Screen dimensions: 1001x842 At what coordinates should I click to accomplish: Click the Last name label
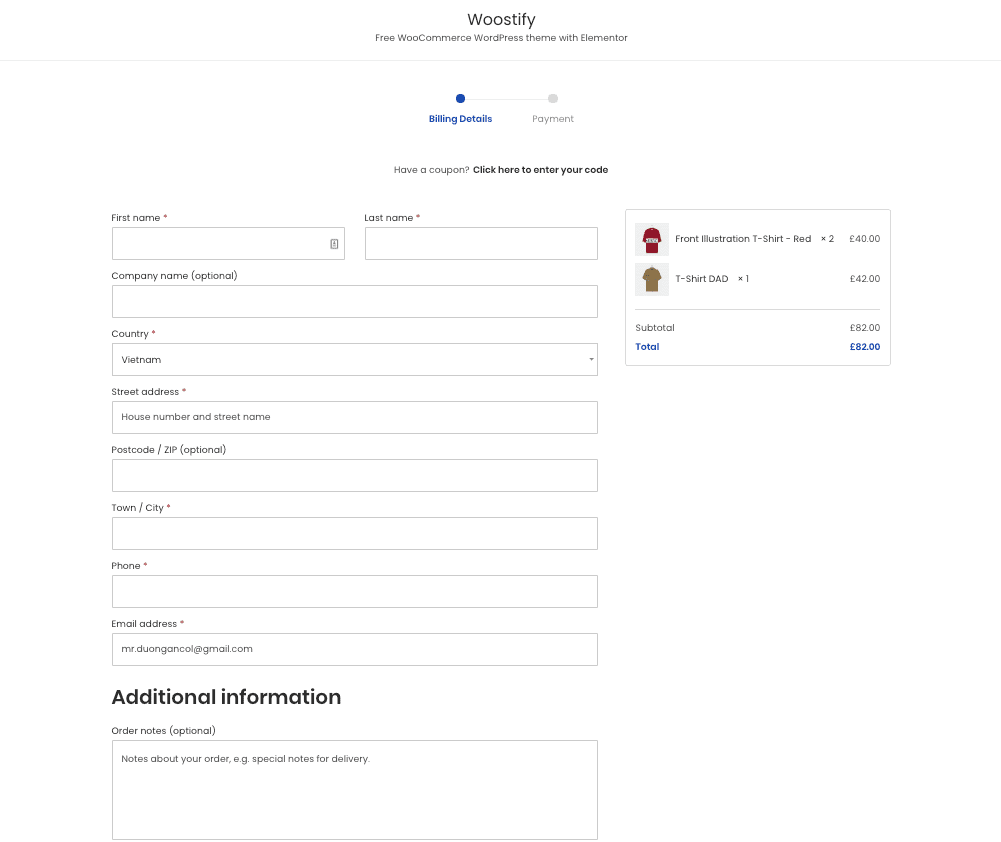point(388,218)
